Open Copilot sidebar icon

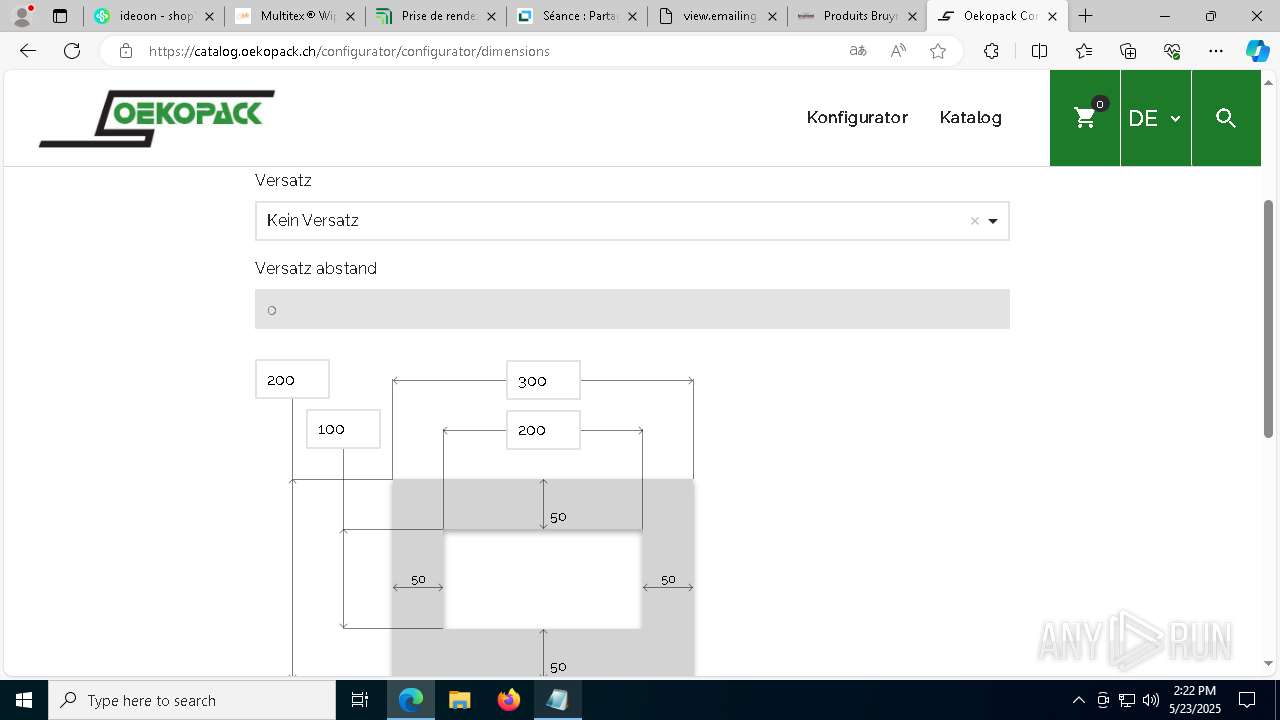tap(1257, 51)
